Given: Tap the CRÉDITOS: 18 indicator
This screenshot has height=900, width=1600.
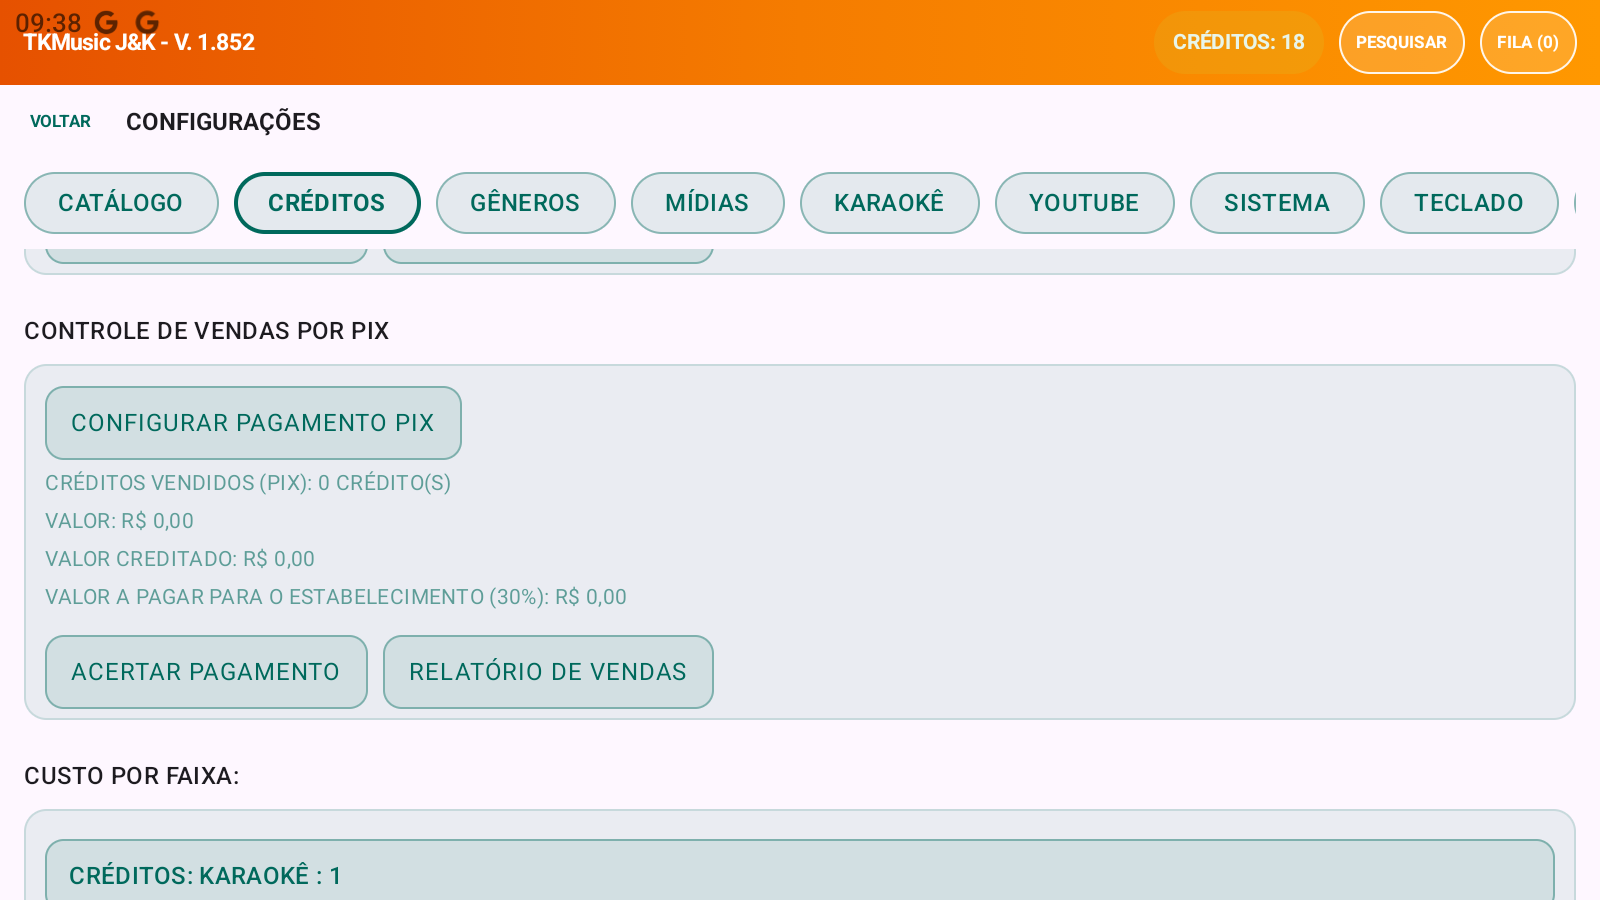Looking at the screenshot, I should click(x=1238, y=42).
